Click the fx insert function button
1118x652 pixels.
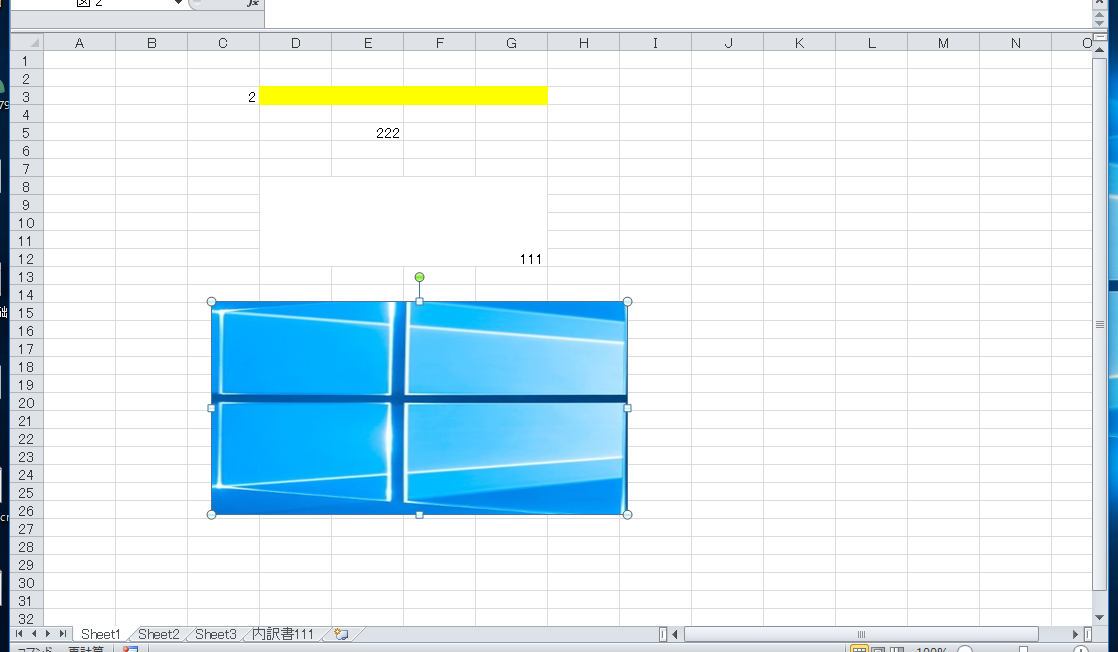click(252, 3)
